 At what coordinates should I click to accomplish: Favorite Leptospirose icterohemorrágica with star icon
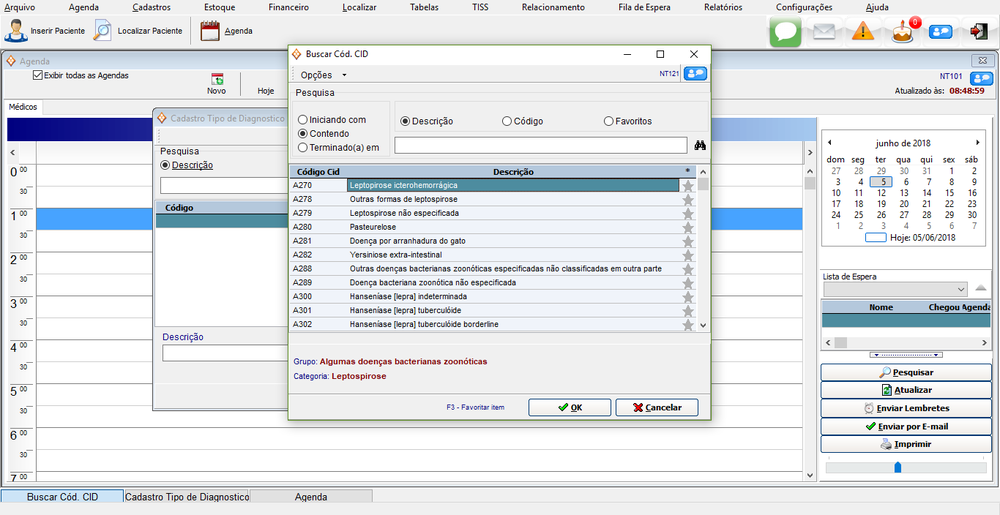[x=688, y=186]
